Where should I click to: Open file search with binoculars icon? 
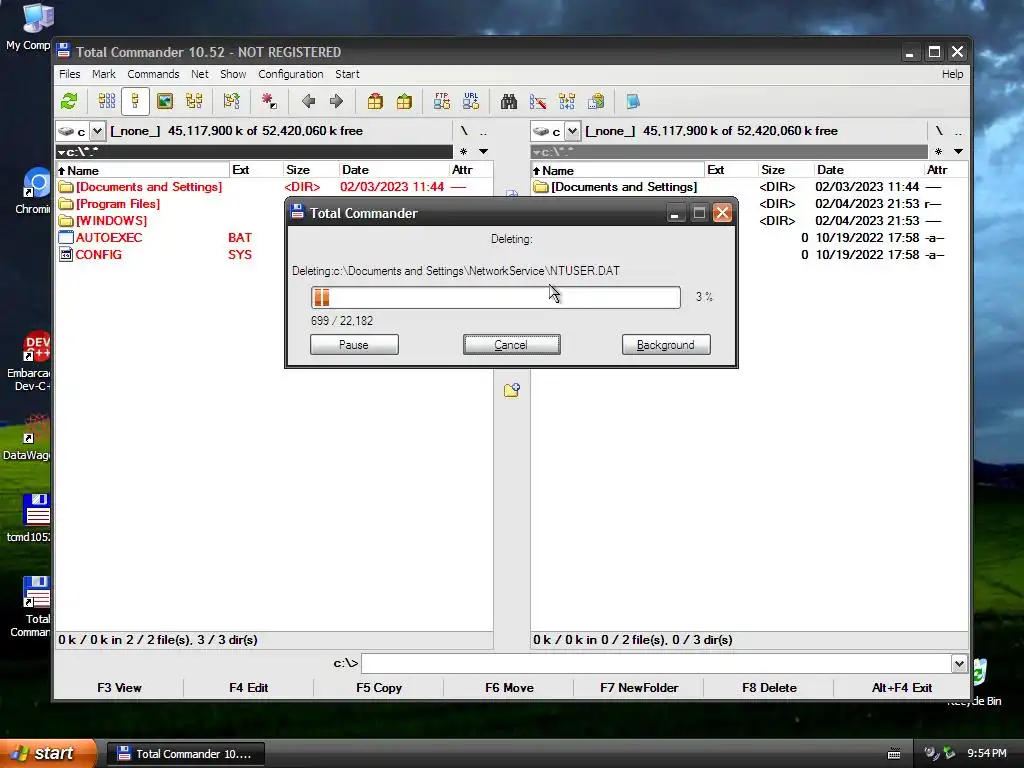tap(509, 101)
